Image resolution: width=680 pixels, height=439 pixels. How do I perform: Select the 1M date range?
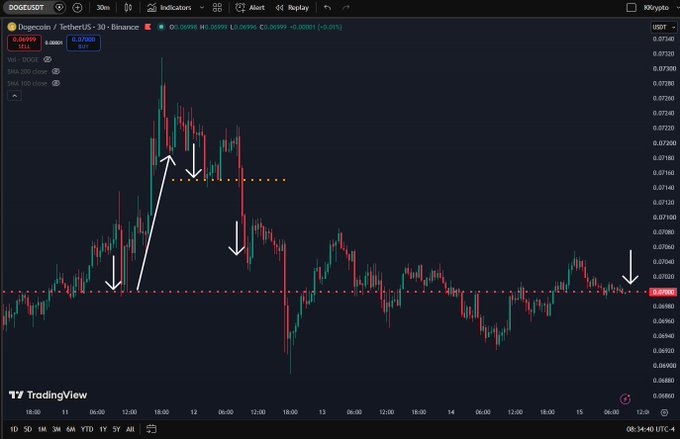click(42, 429)
